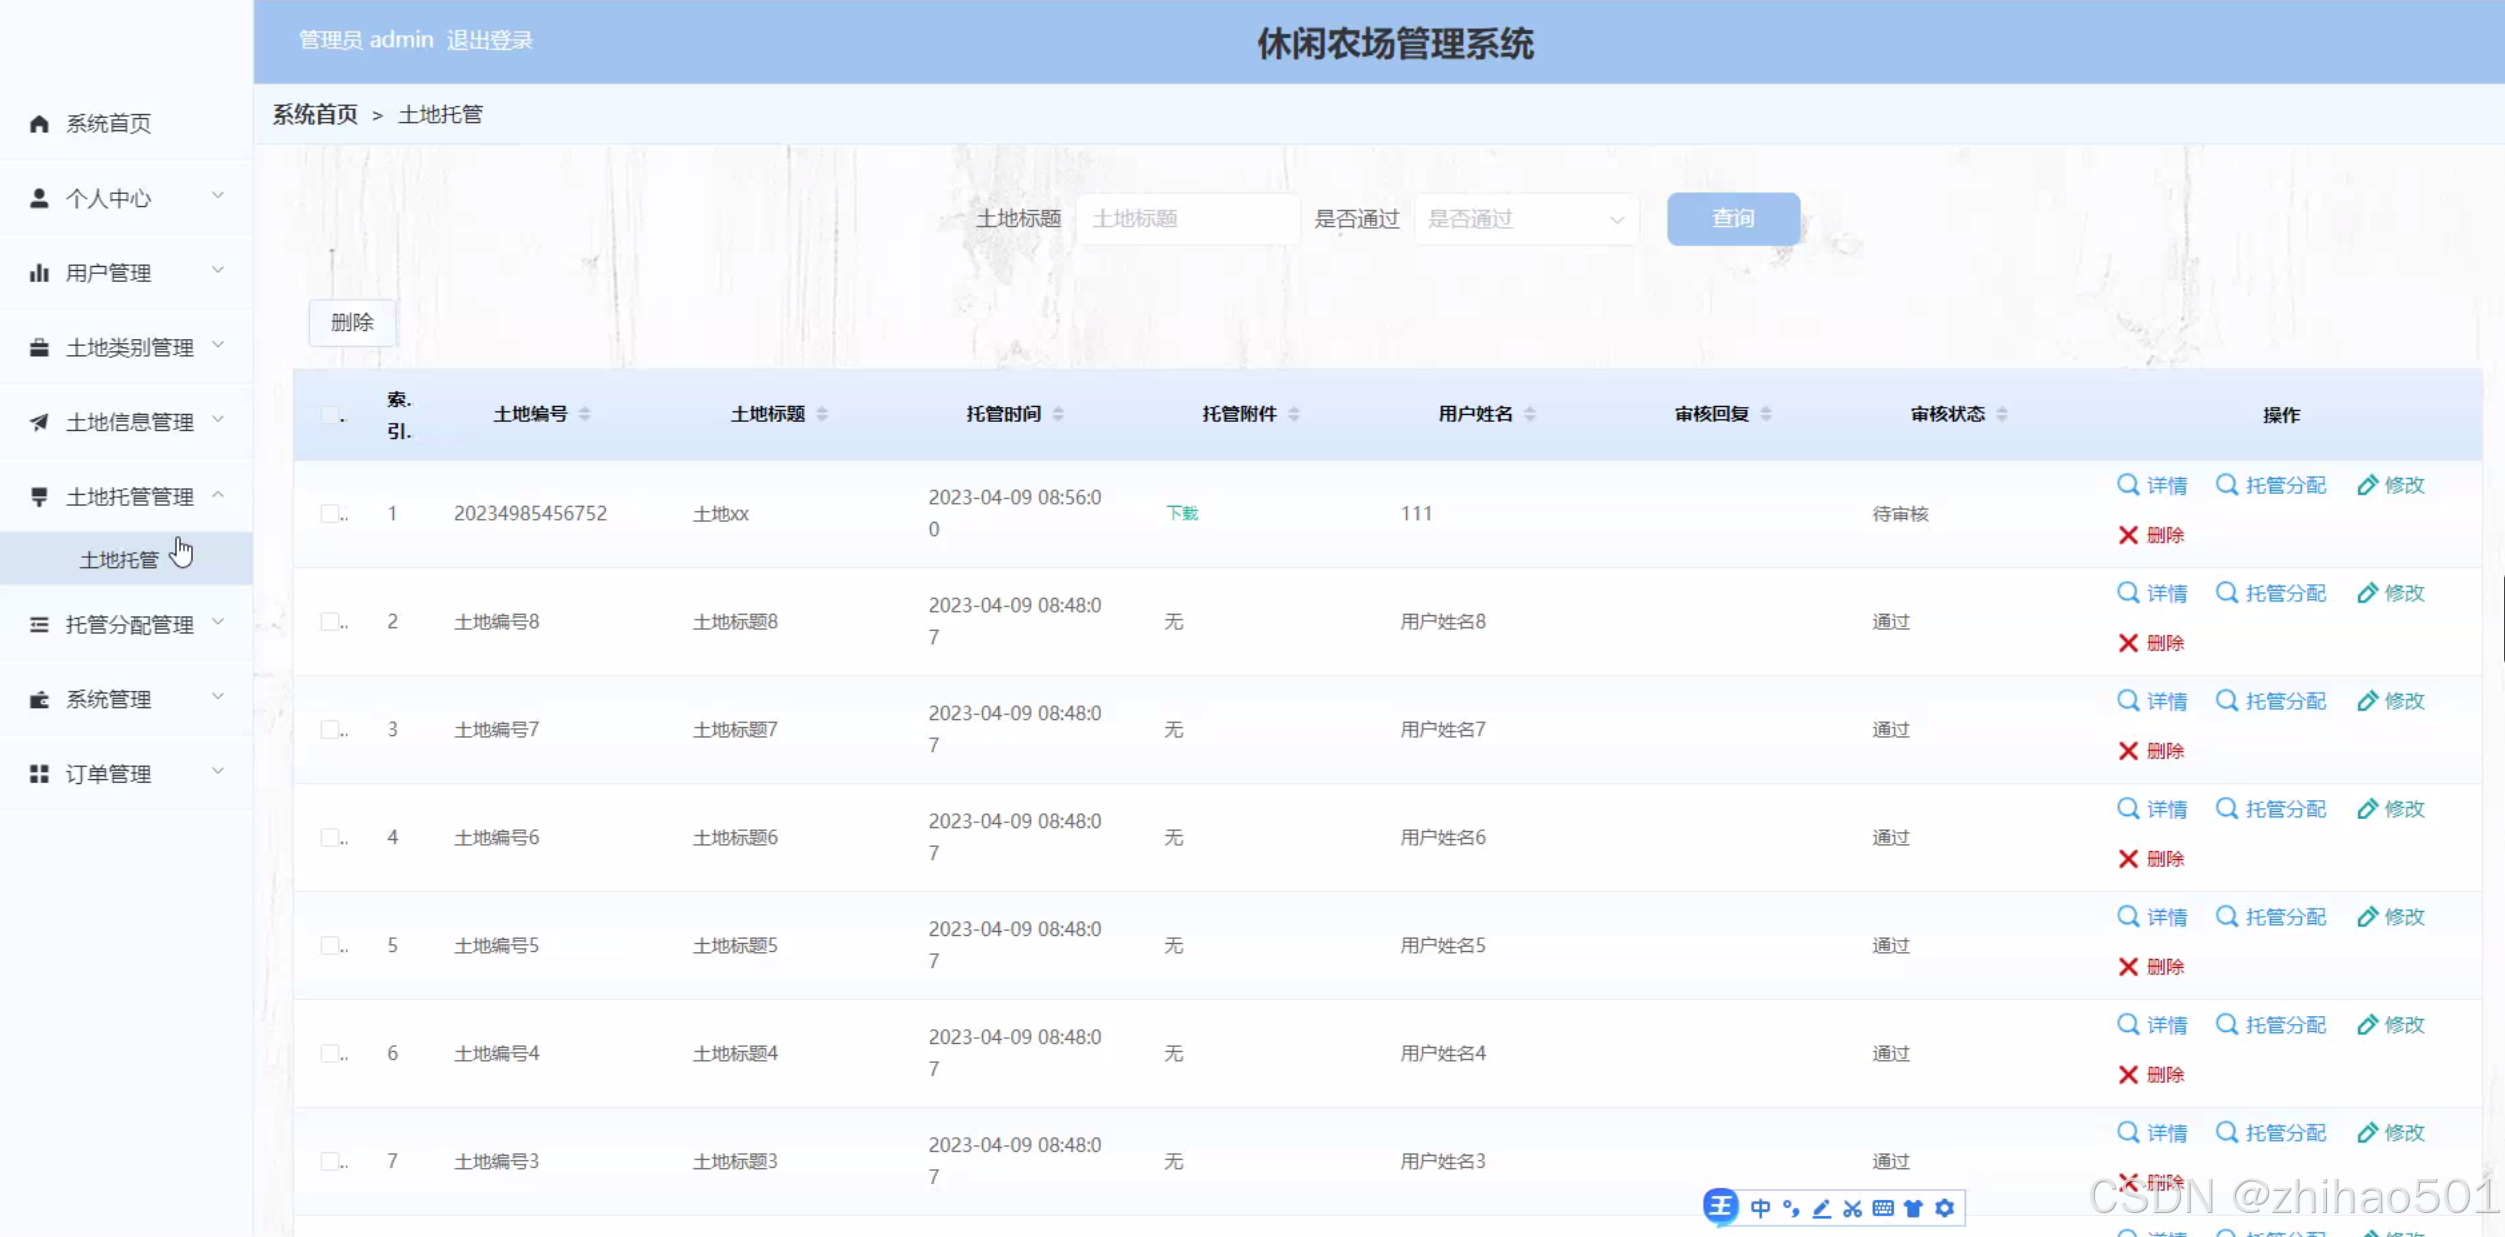Viewport: 2505px width, 1237px height.
Task: Sort by 土地编号 column arrows
Action: tap(585, 414)
